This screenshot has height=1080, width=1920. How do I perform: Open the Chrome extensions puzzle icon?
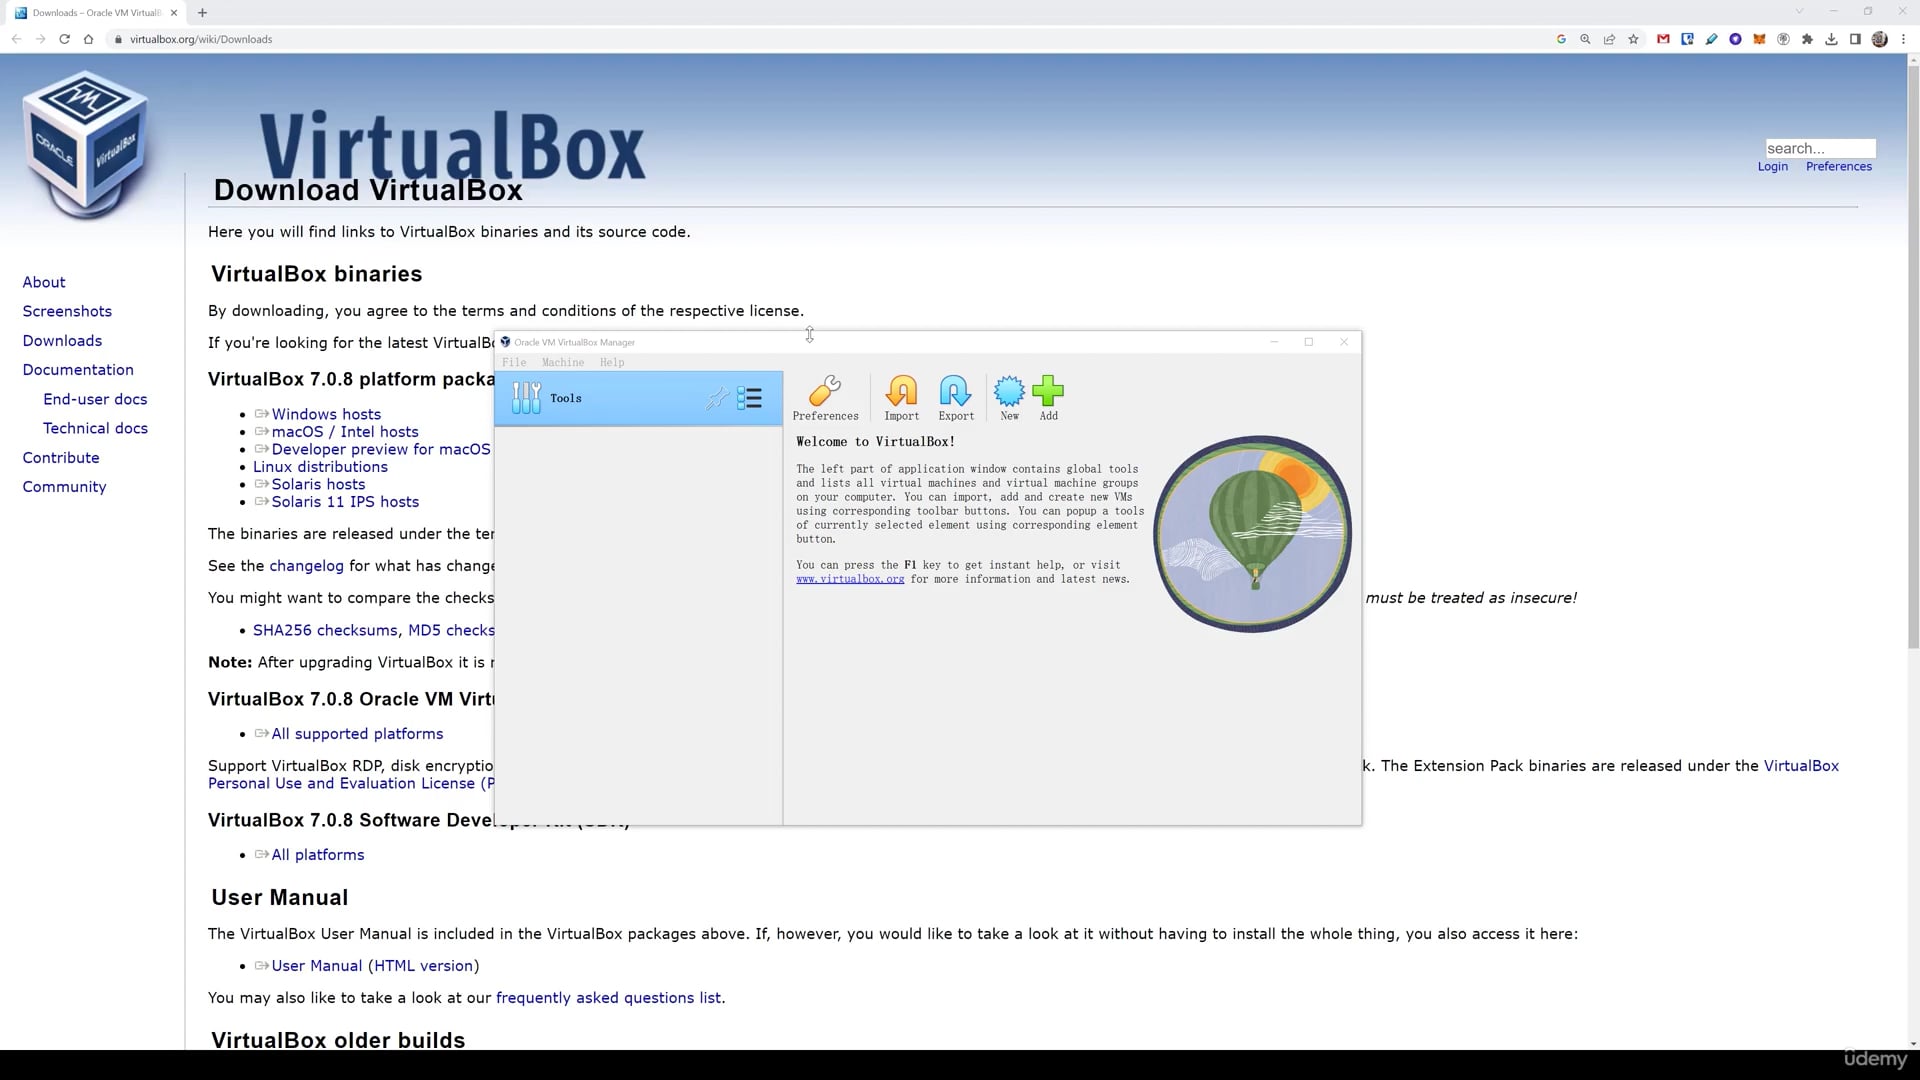coord(1807,39)
